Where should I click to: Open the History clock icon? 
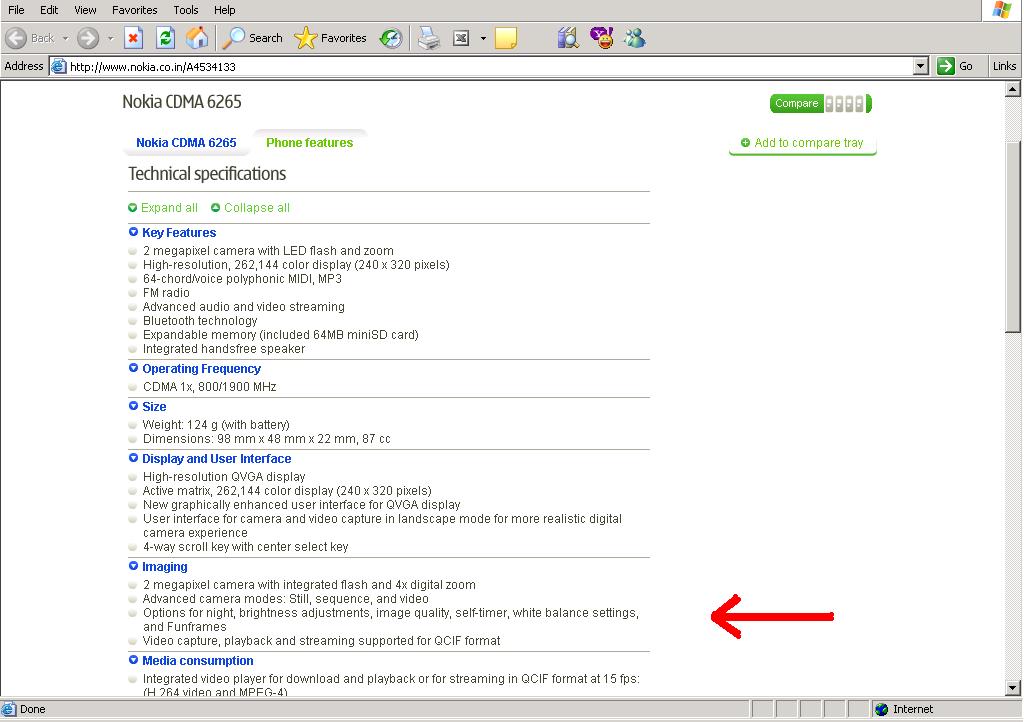point(391,38)
